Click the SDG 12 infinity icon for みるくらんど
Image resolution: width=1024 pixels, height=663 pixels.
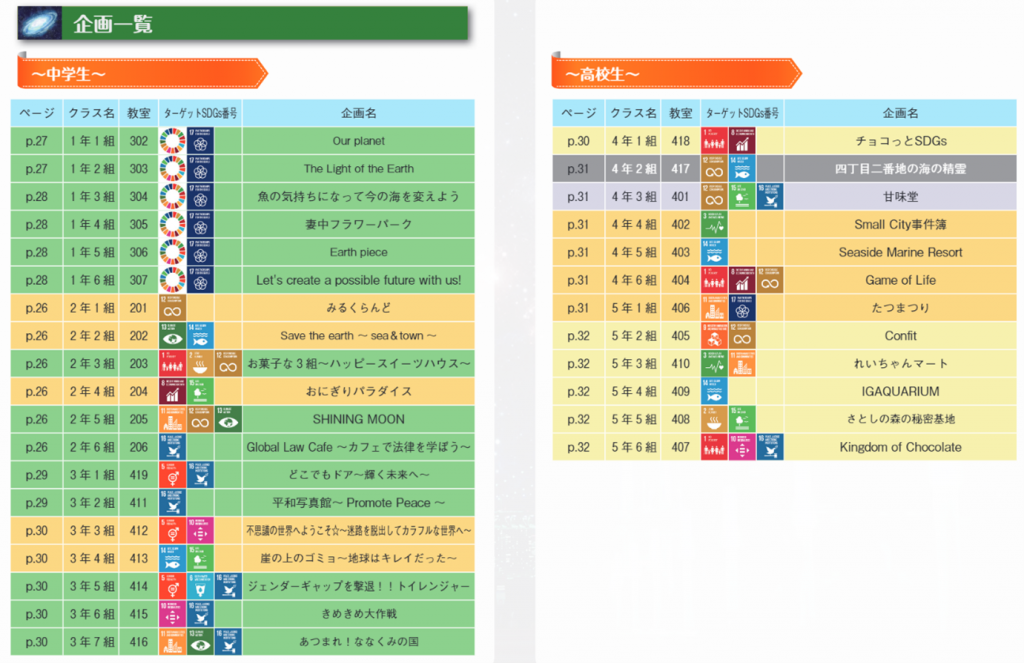click(x=172, y=308)
